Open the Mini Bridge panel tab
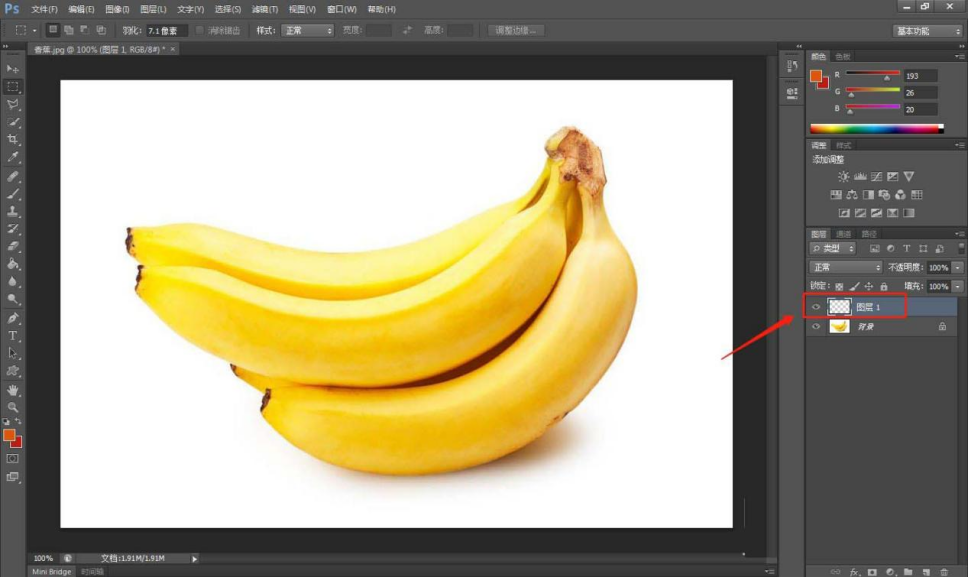 click(x=52, y=571)
